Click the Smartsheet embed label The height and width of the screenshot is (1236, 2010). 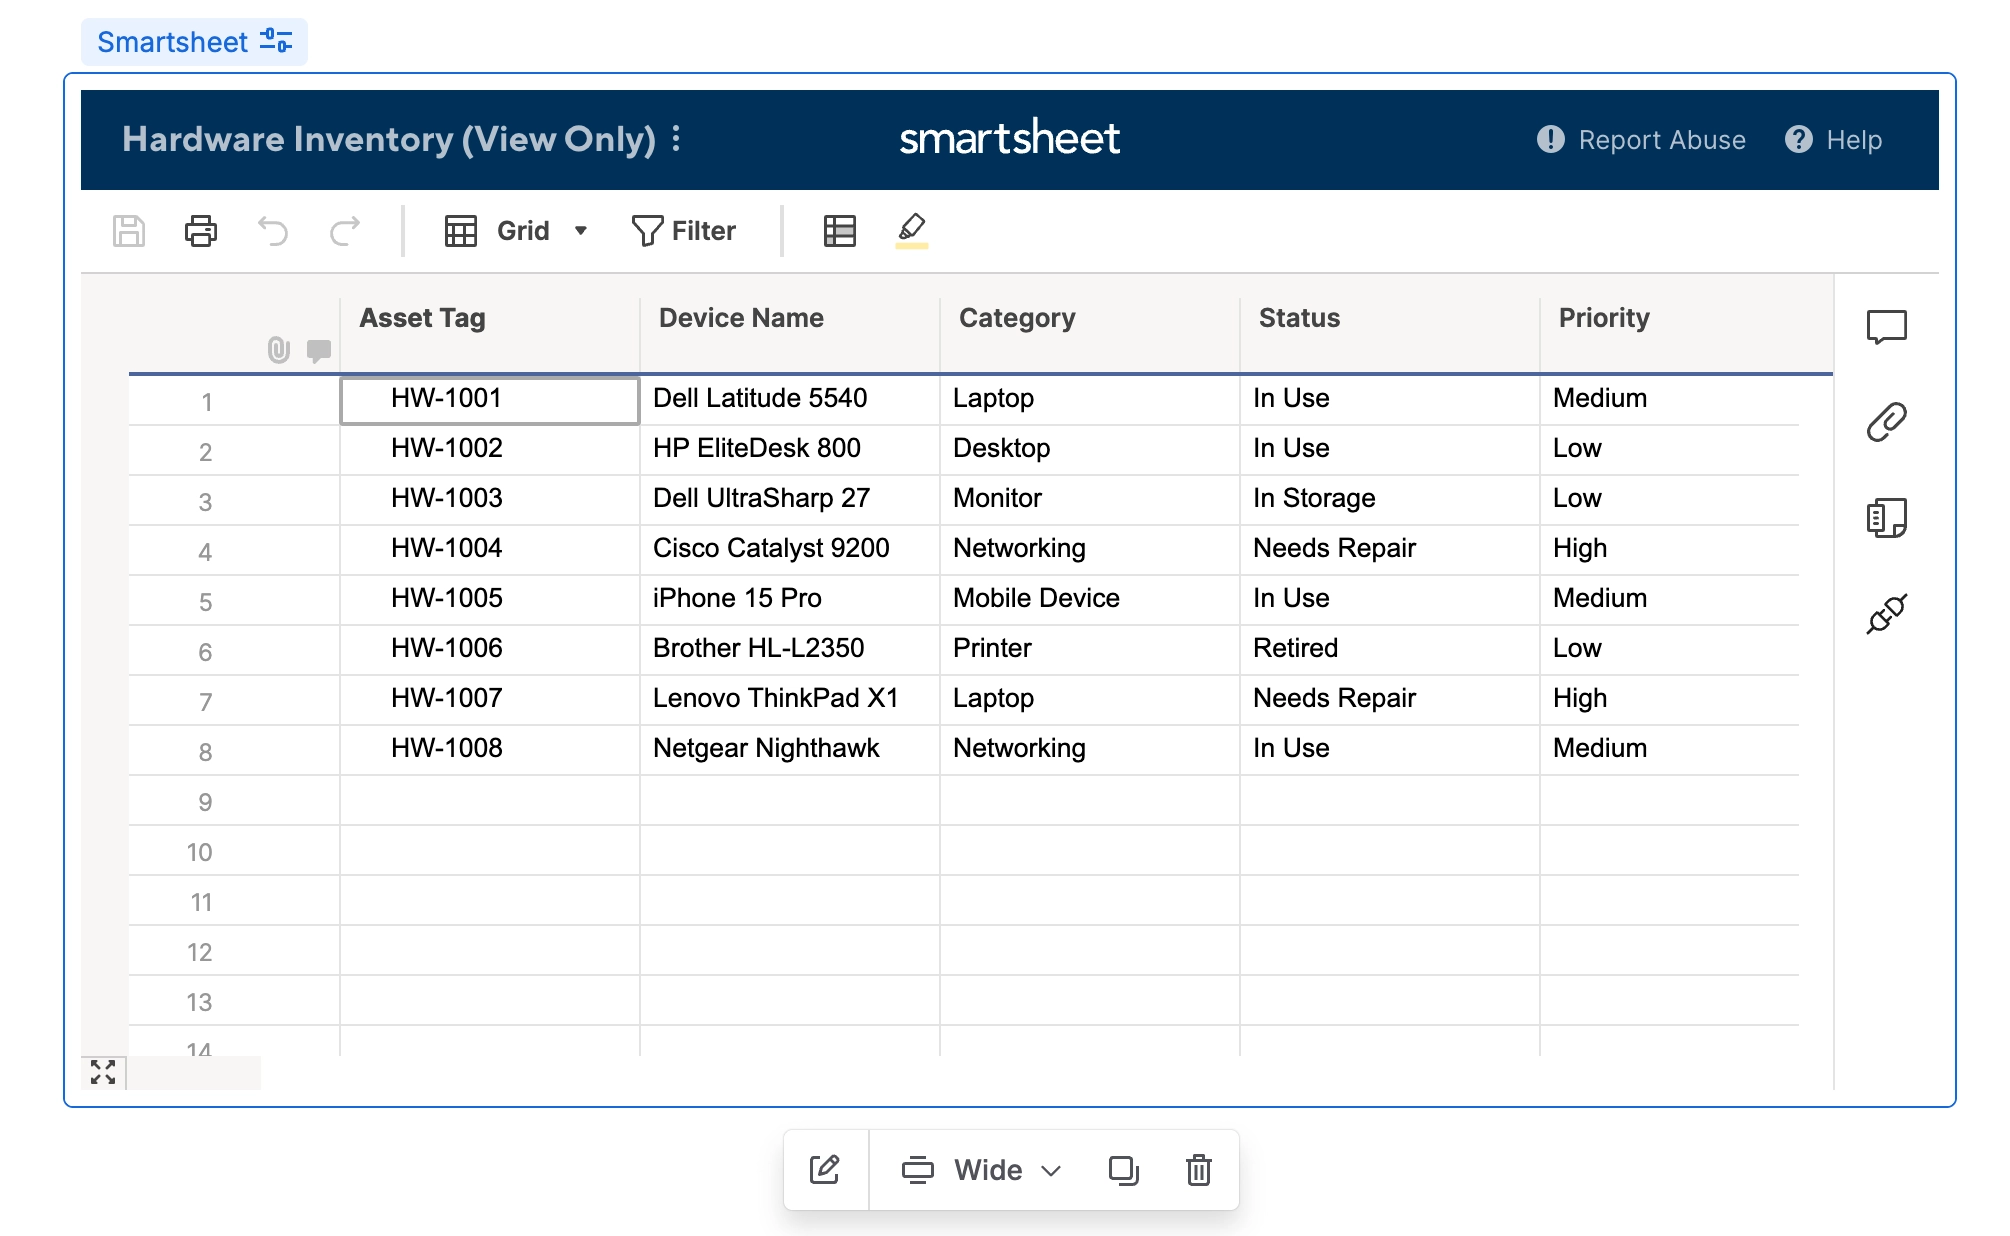point(172,42)
